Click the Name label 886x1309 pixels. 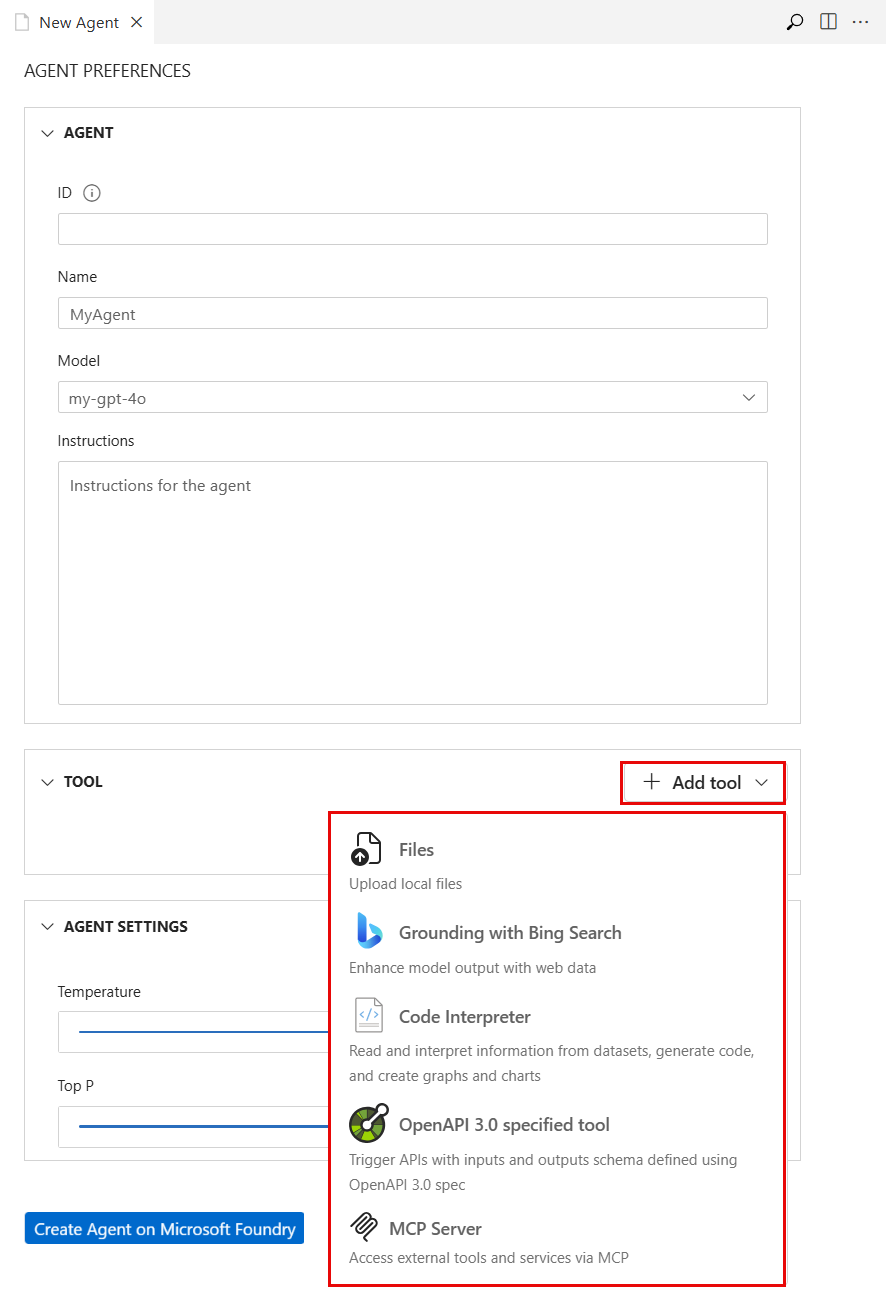(x=77, y=276)
